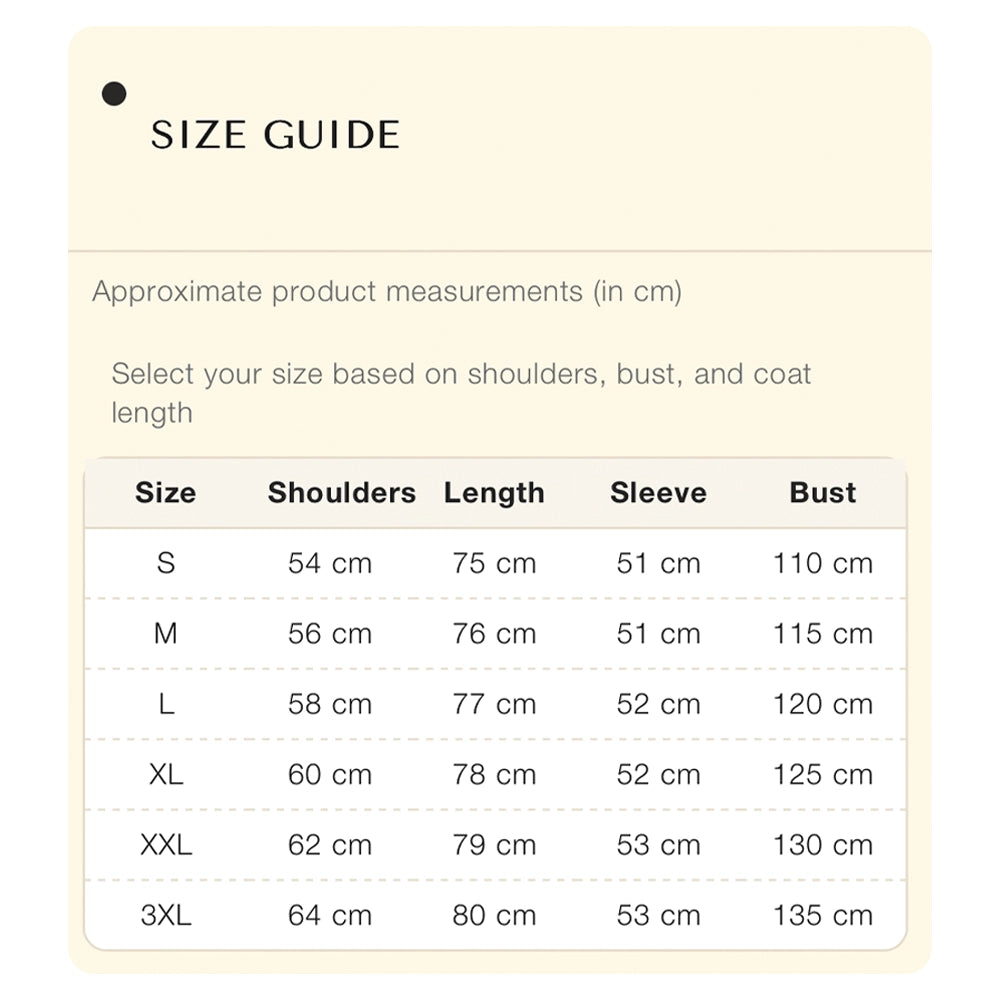Pick the XXL size row label
The width and height of the screenshot is (1000, 1000).
pos(166,845)
